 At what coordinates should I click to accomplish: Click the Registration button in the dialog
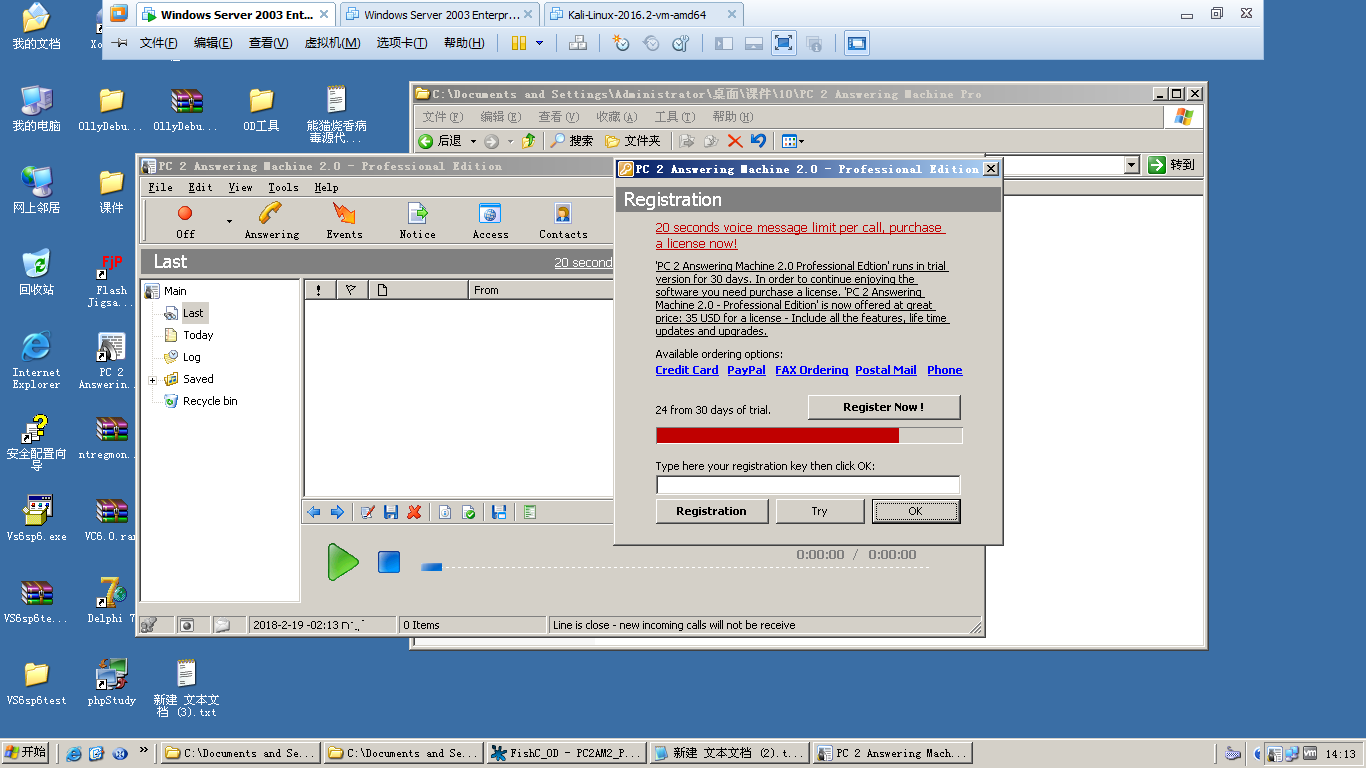pyautogui.click(x=711, y=511)
